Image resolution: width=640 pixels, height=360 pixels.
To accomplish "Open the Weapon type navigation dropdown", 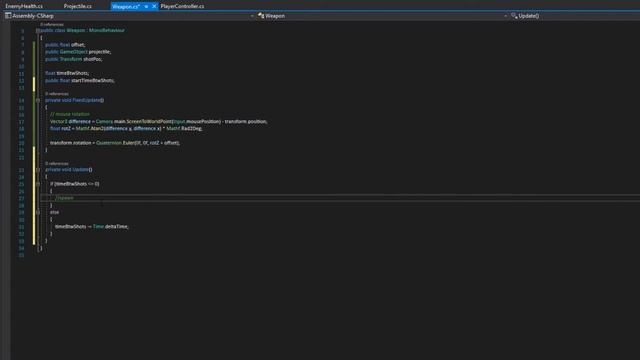I will (505, 16).
